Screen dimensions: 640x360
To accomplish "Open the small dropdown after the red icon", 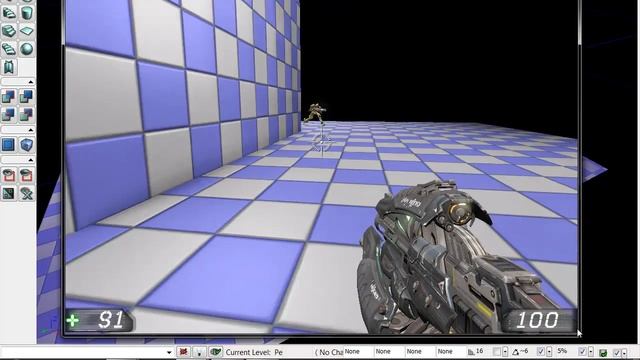I will [199, 352].
